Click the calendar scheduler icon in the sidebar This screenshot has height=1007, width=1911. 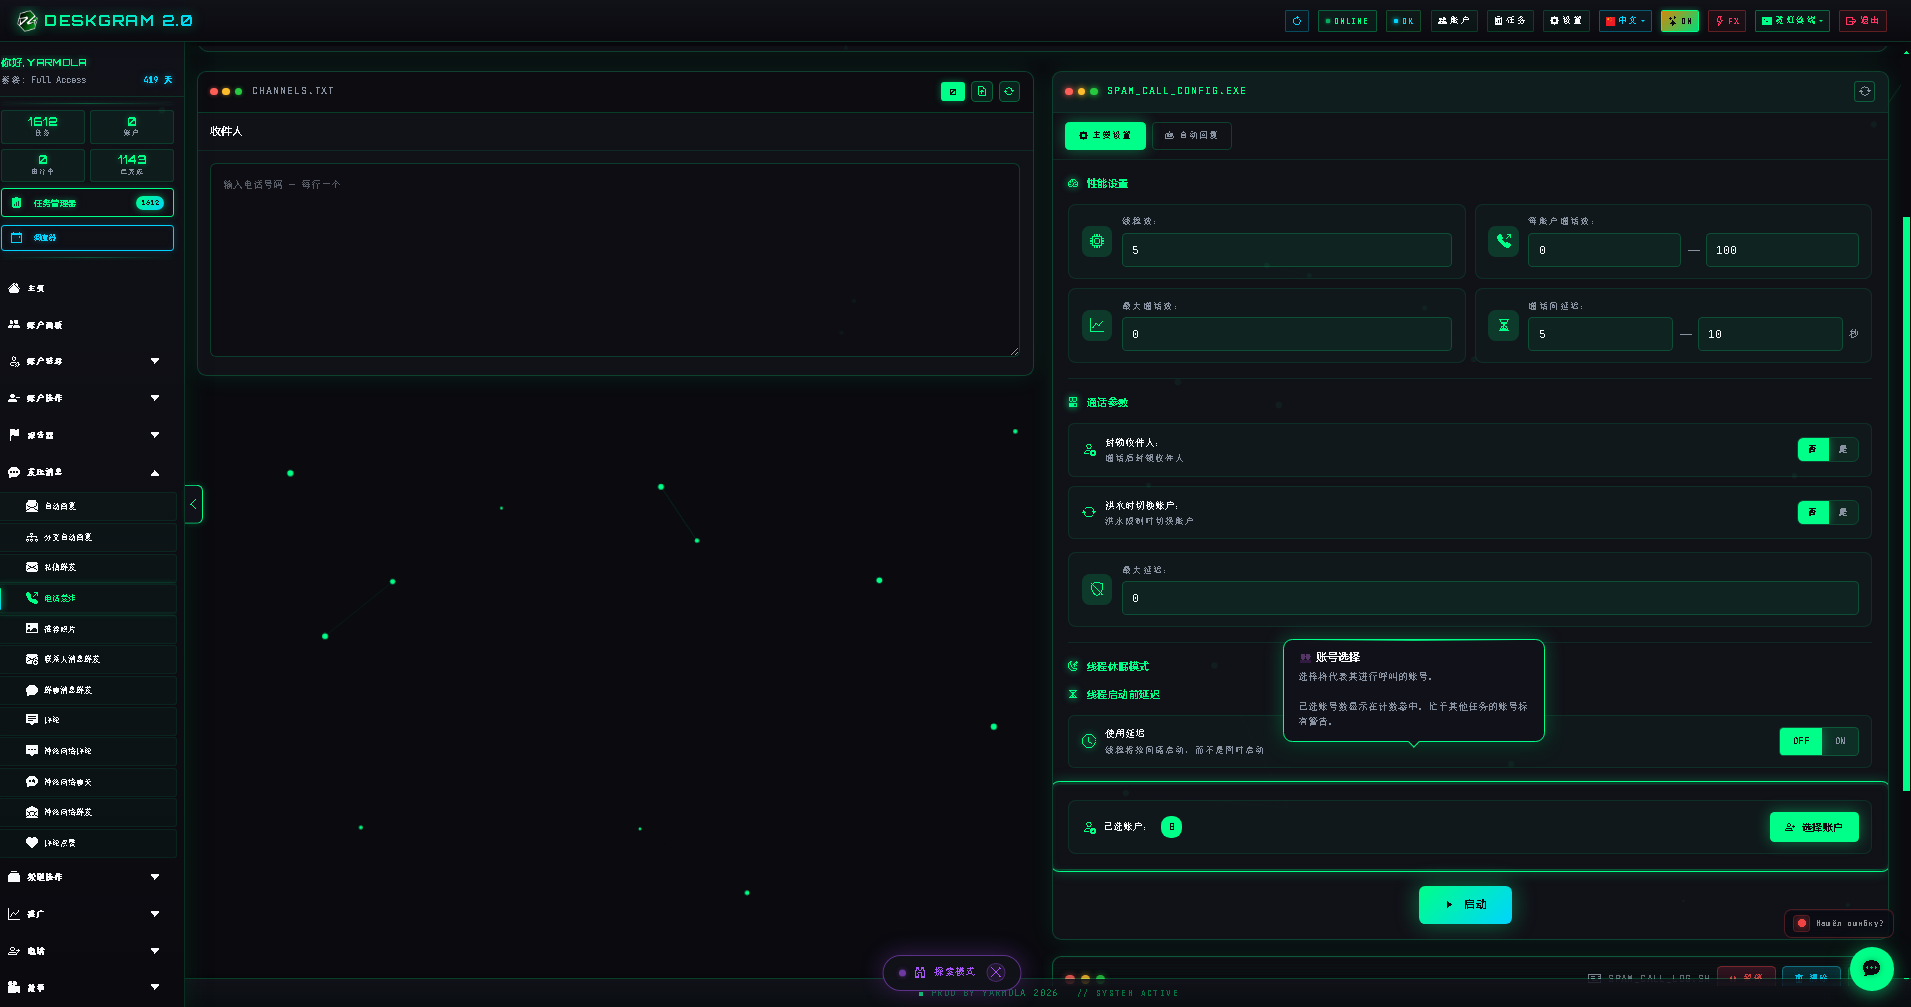(17, 238)
